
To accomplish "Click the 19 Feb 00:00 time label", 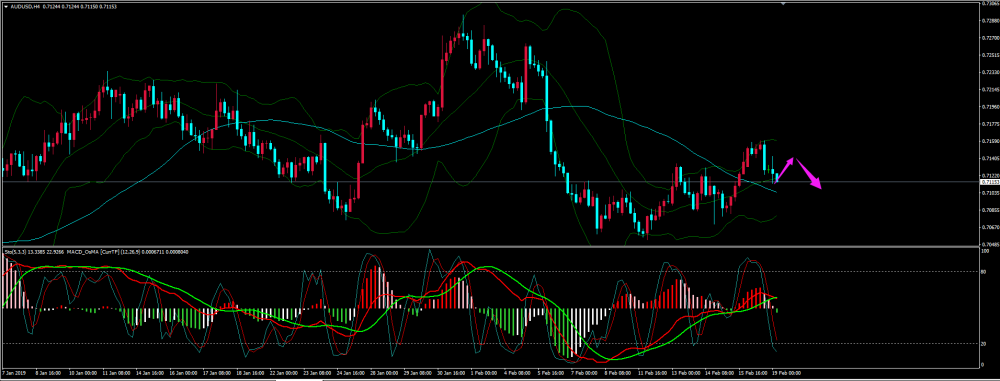I will click(x=786, y=373).
